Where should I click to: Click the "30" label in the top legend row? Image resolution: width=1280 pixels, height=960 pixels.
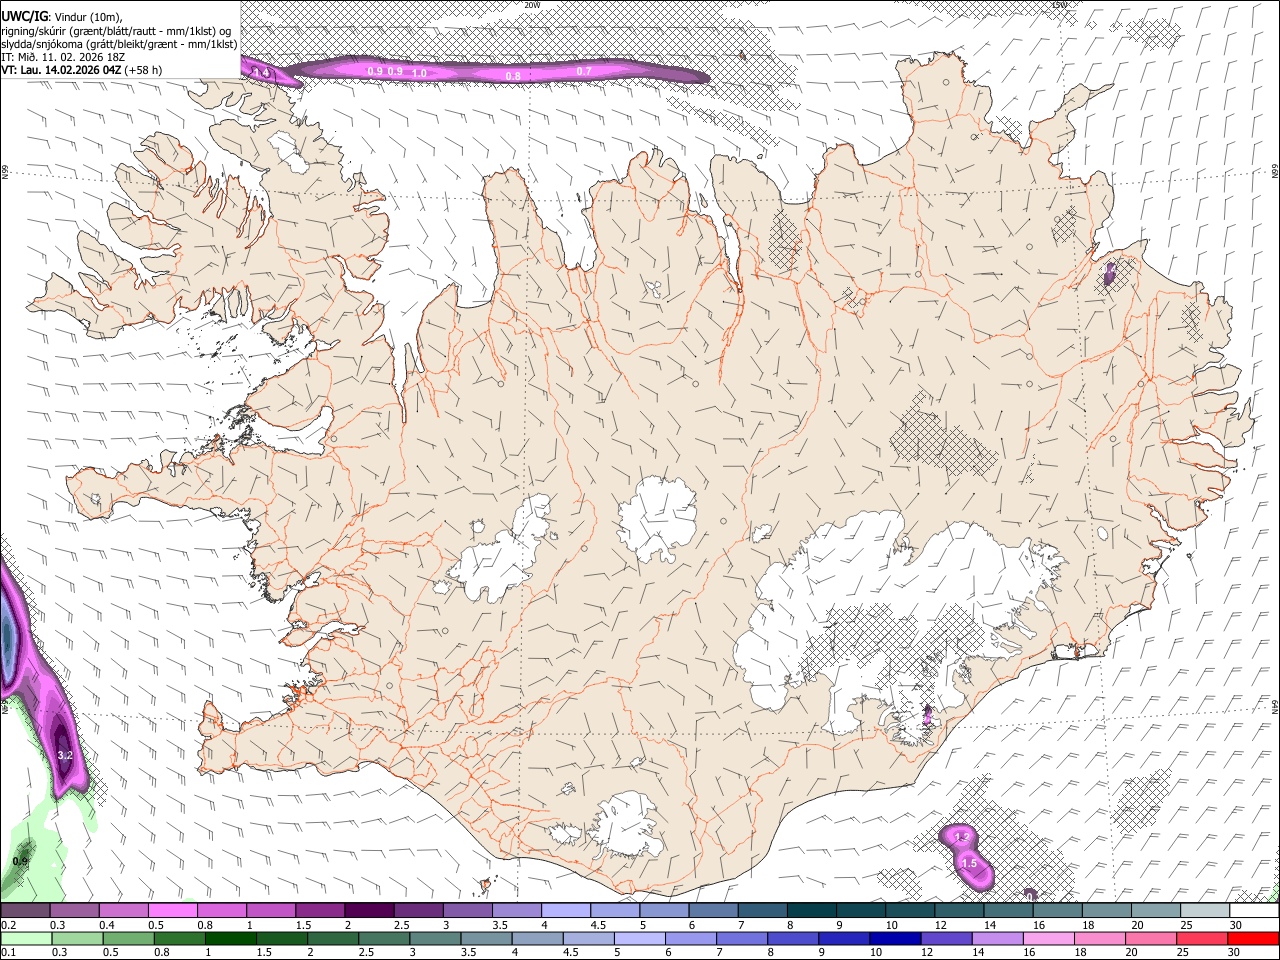pos(1235,925)
